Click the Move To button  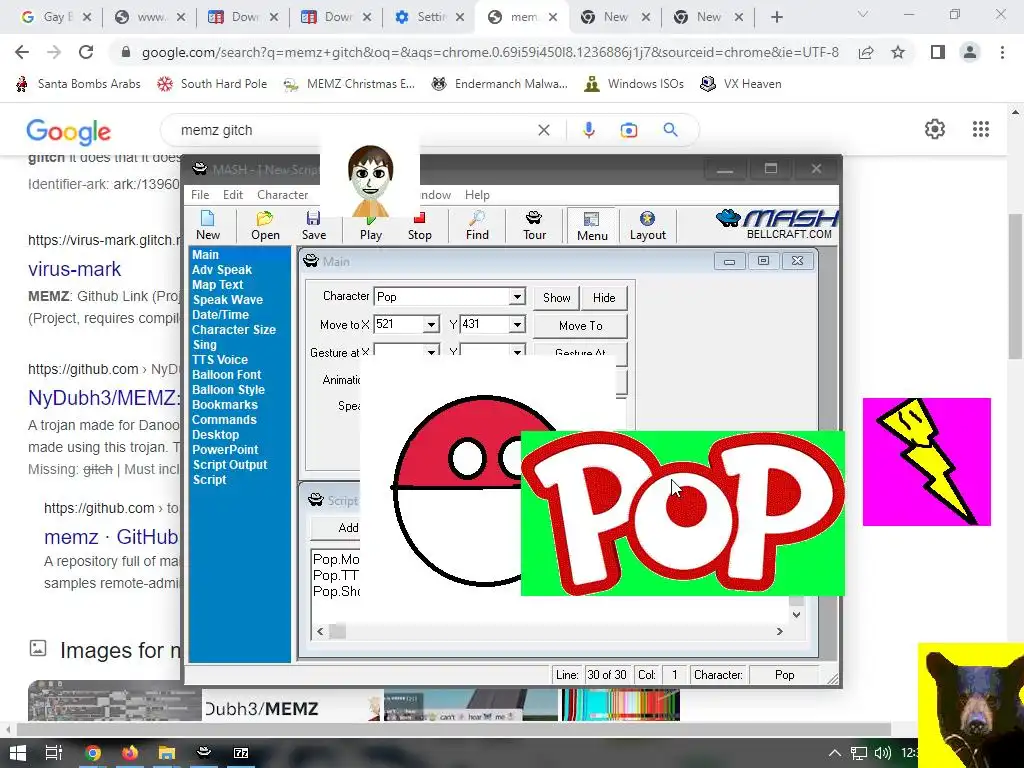coord(581,325)
